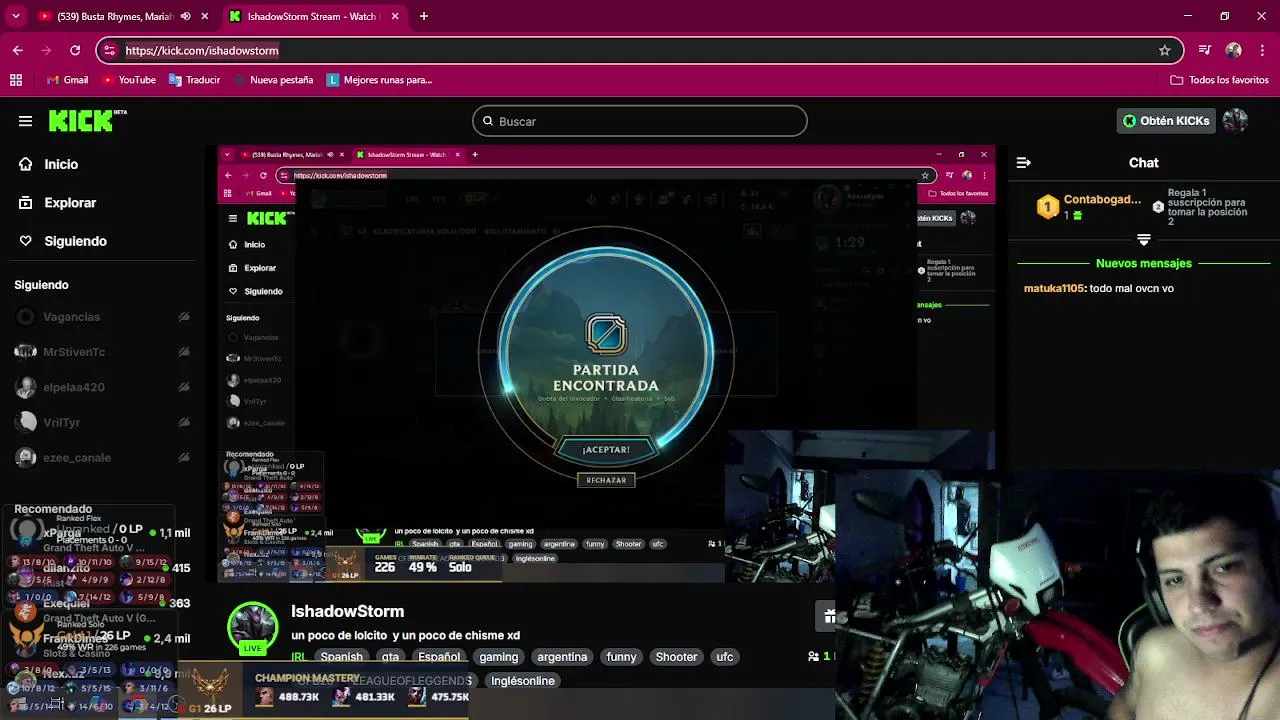The height and width of the screenshot is (720, 1280).
Task: Open a new browser tab
Action: 424,16
